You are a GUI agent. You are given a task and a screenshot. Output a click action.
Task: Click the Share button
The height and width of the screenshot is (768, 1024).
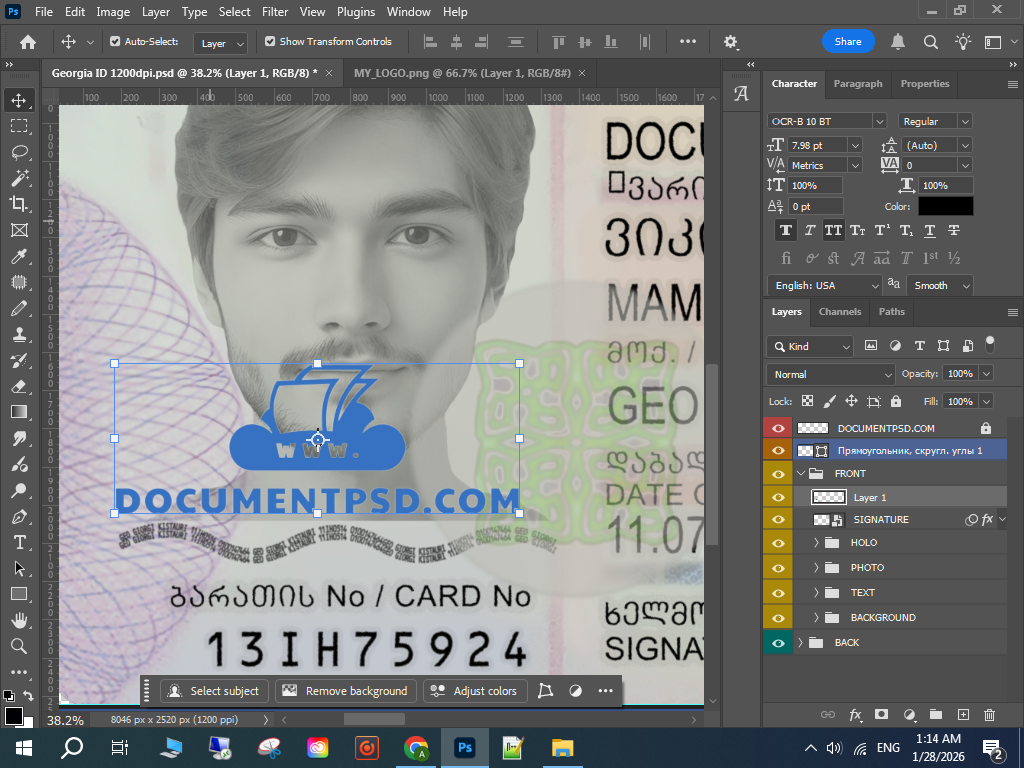tap(847, 42)
